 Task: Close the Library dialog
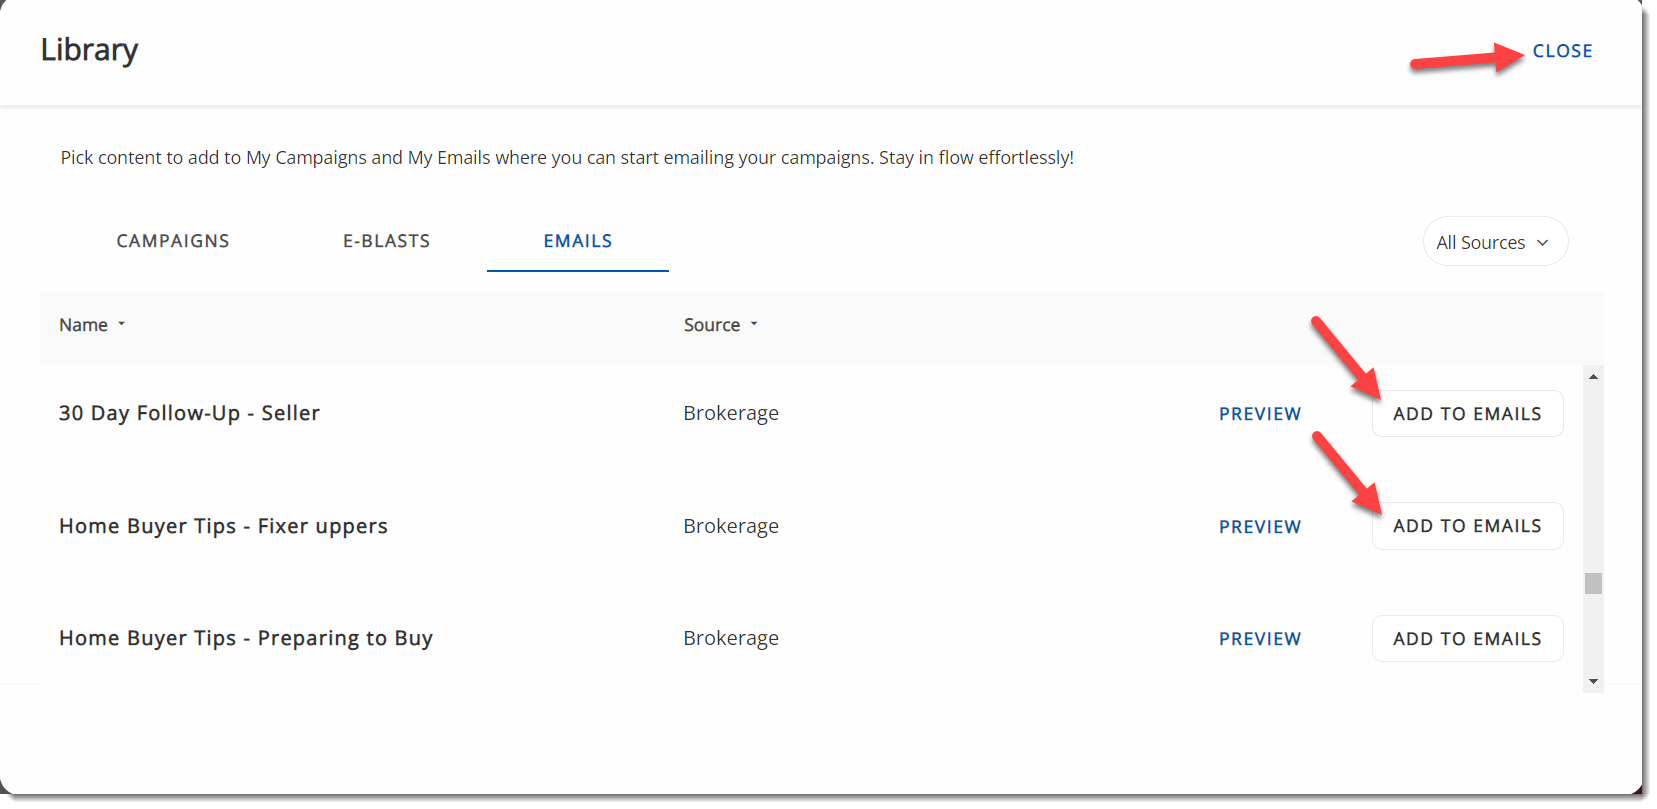pos(1562,51)
